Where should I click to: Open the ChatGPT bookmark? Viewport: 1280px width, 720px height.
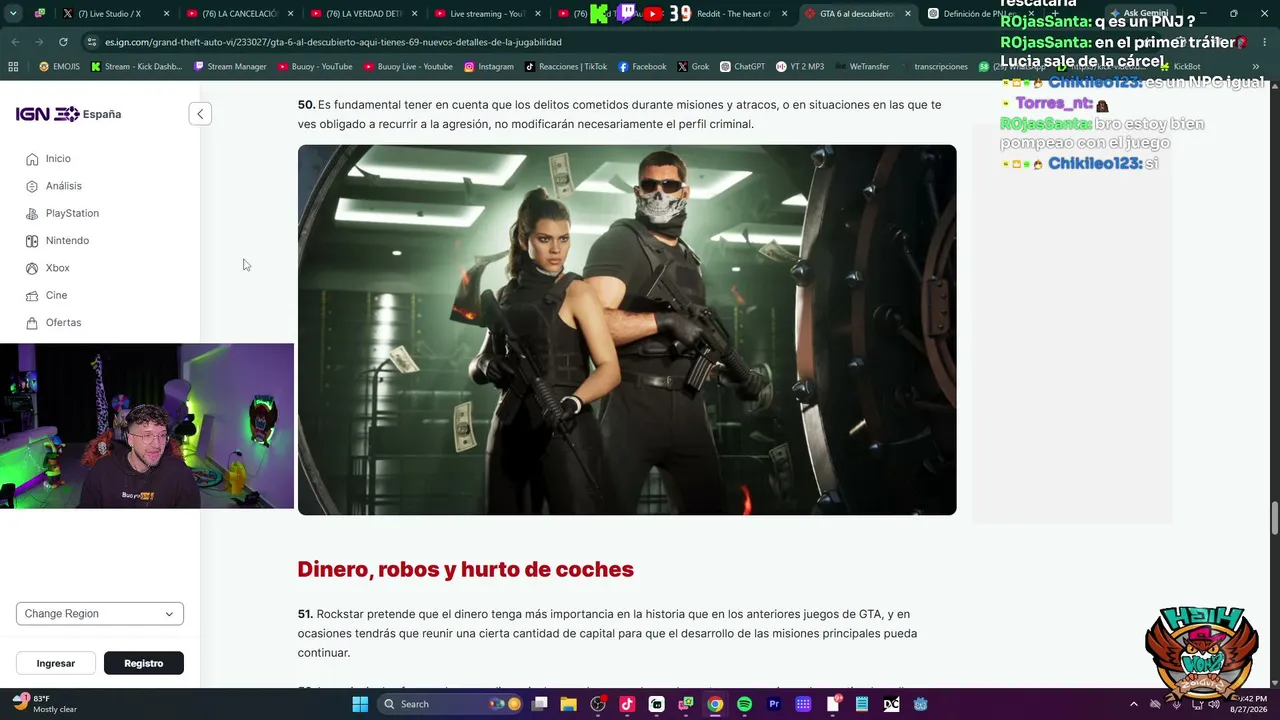pyautogui.click(x=742, y=67)
